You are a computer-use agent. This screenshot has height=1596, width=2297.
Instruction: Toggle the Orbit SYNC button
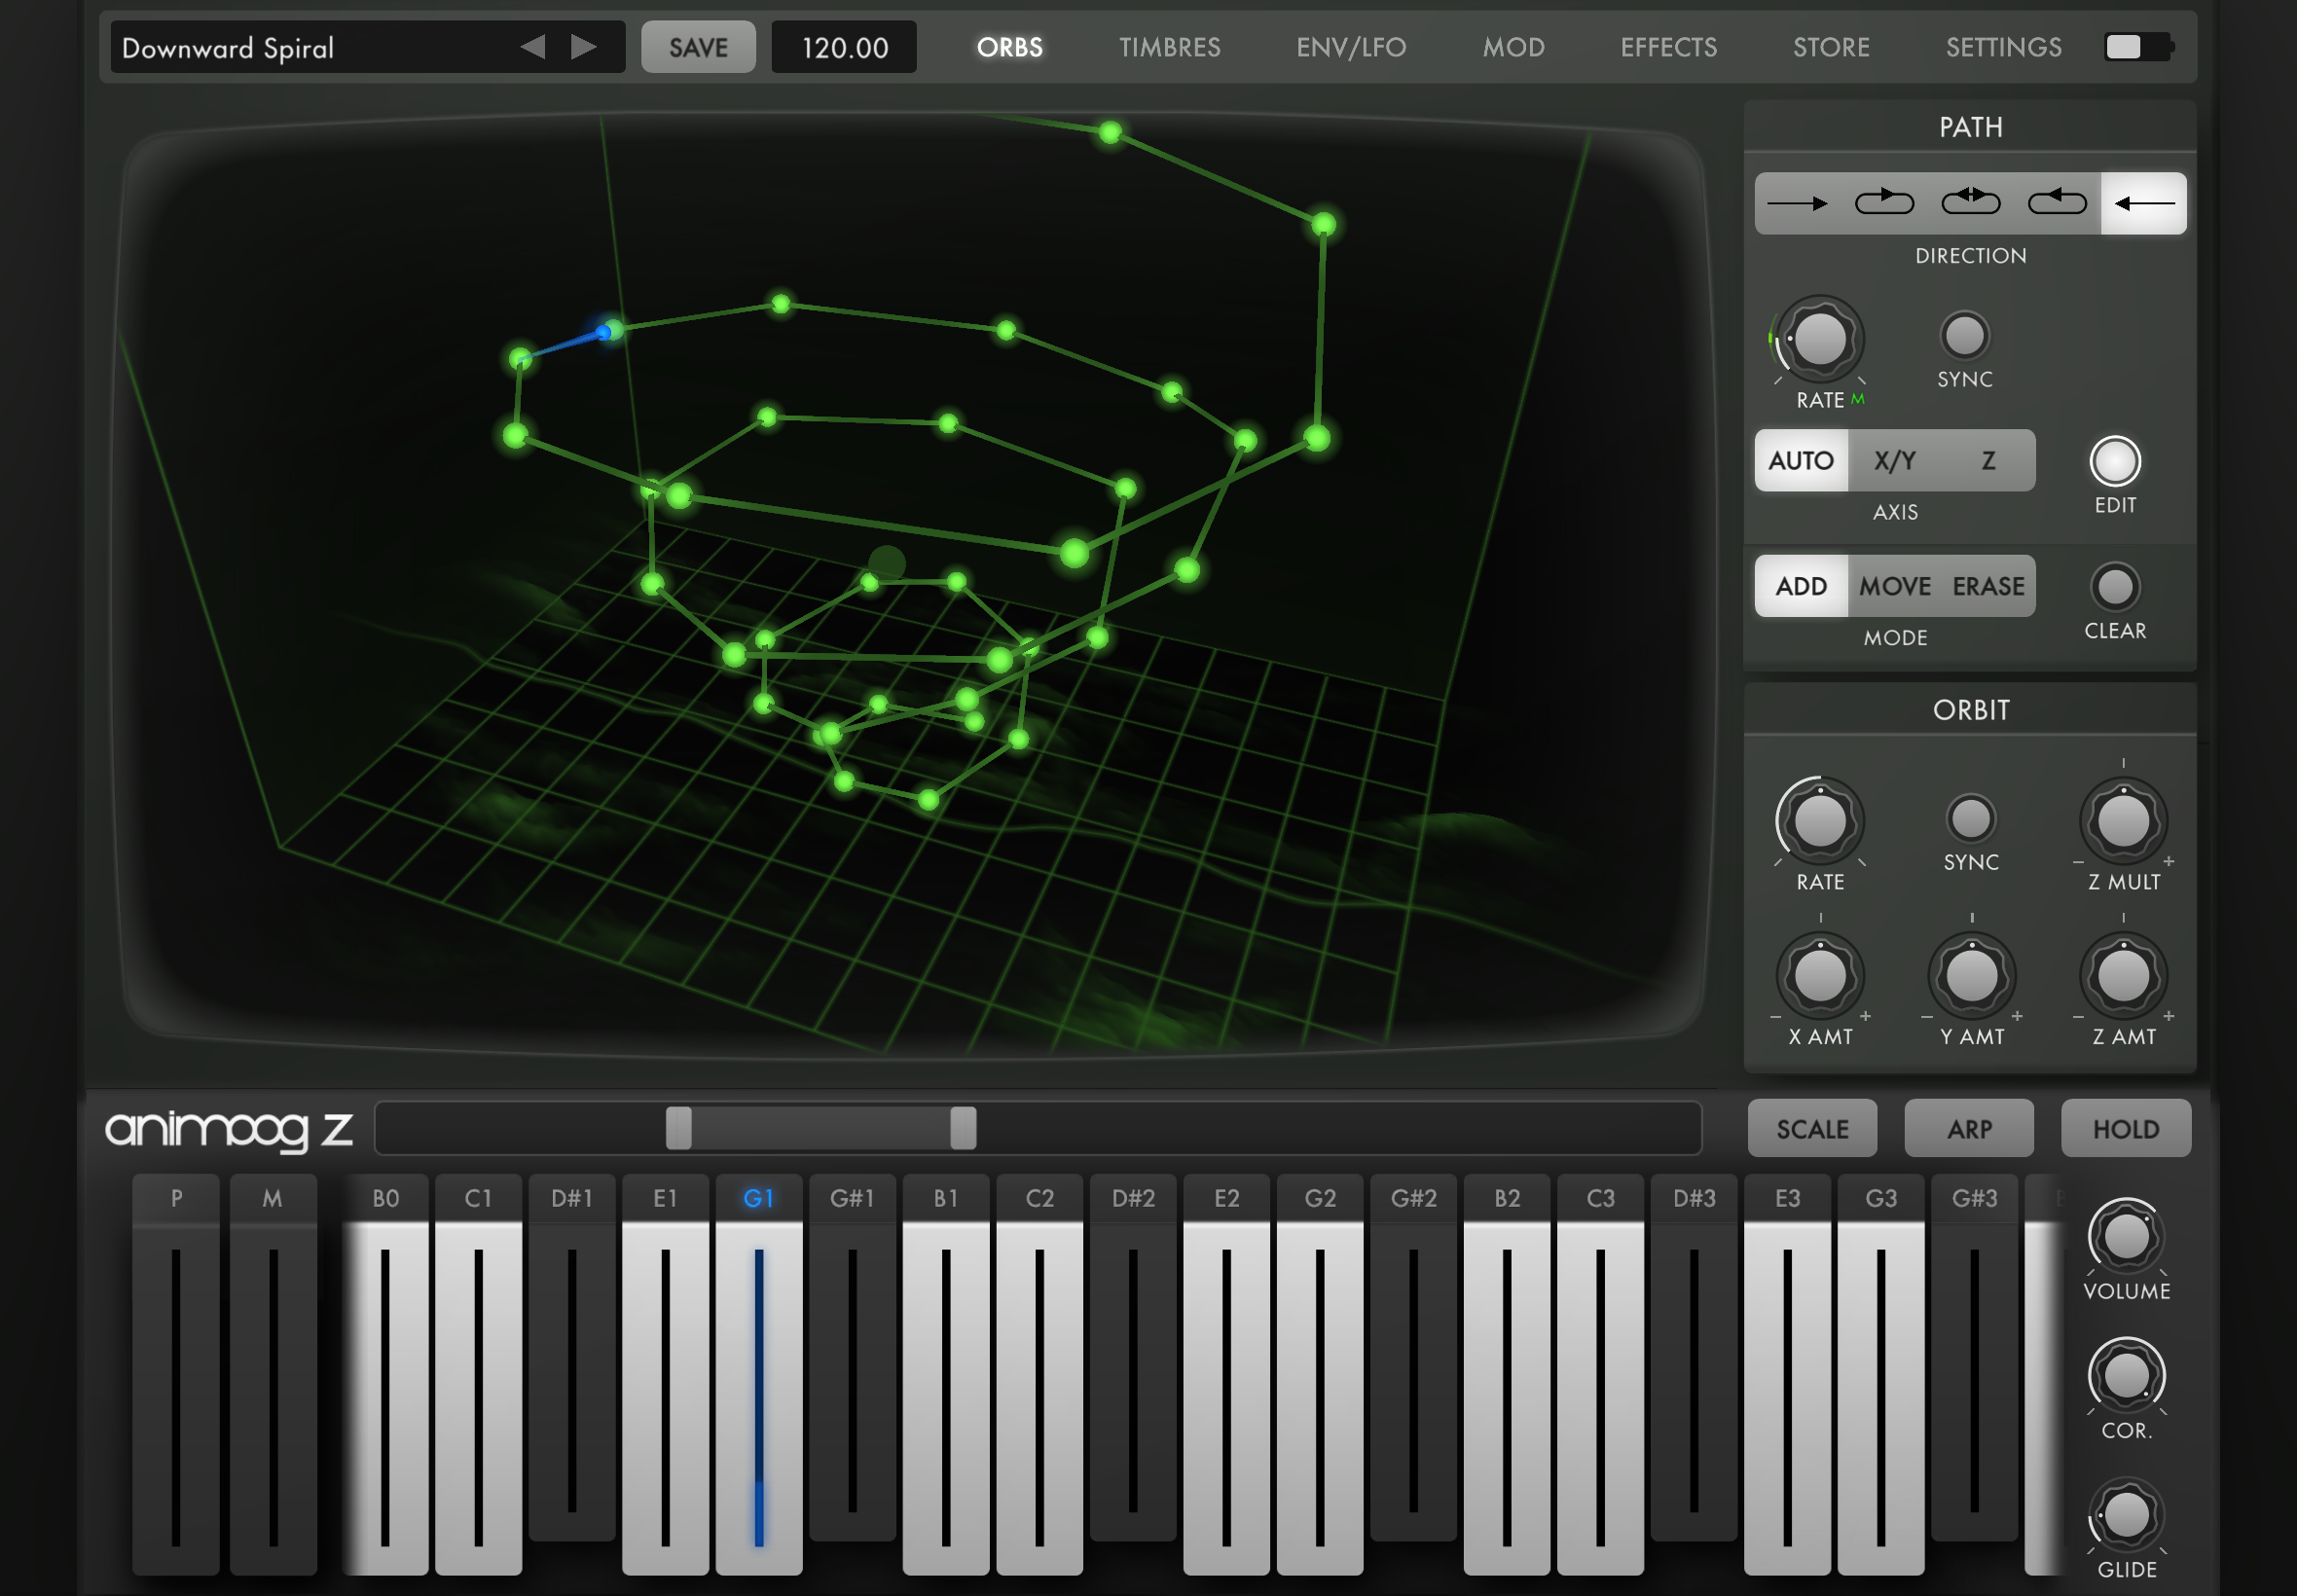coord(1970,819)
